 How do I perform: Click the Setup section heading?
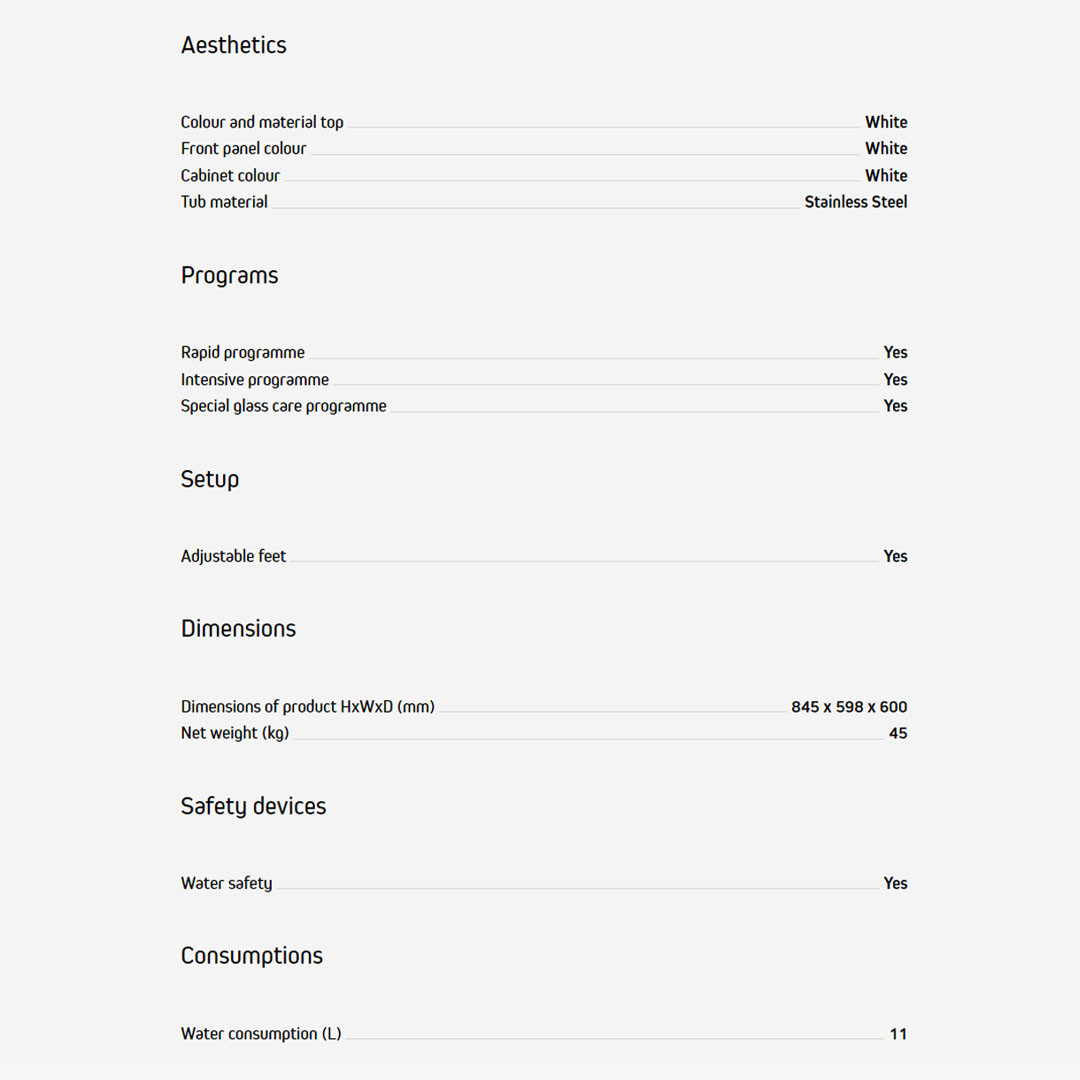click(x=210, y=479)
